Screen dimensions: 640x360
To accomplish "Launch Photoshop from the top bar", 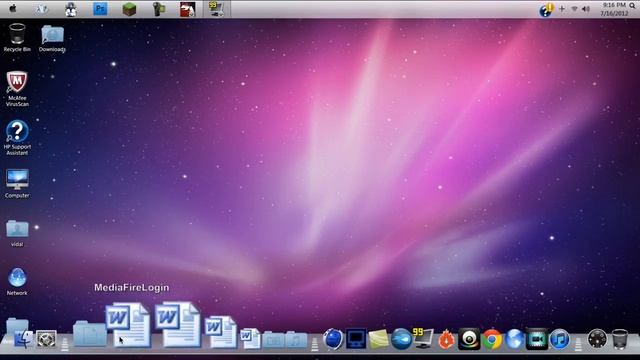I will click(100, 9).
